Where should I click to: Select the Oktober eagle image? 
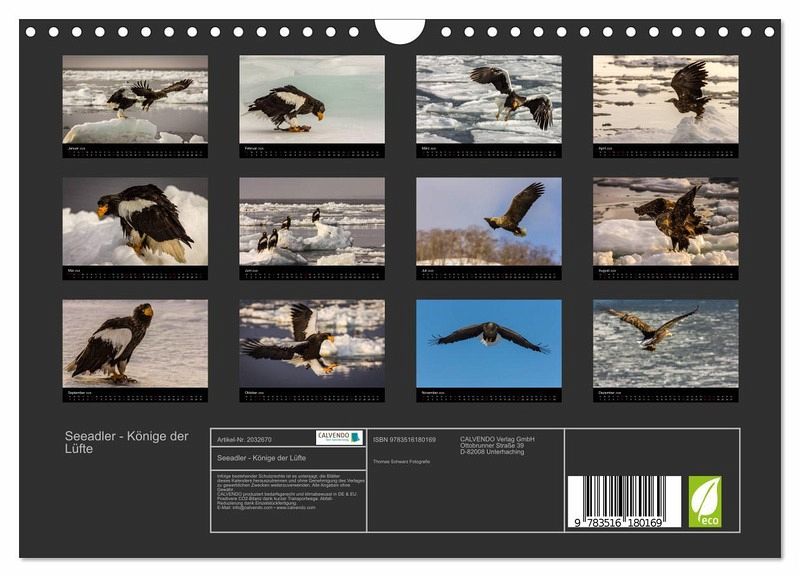click(311, 344)
